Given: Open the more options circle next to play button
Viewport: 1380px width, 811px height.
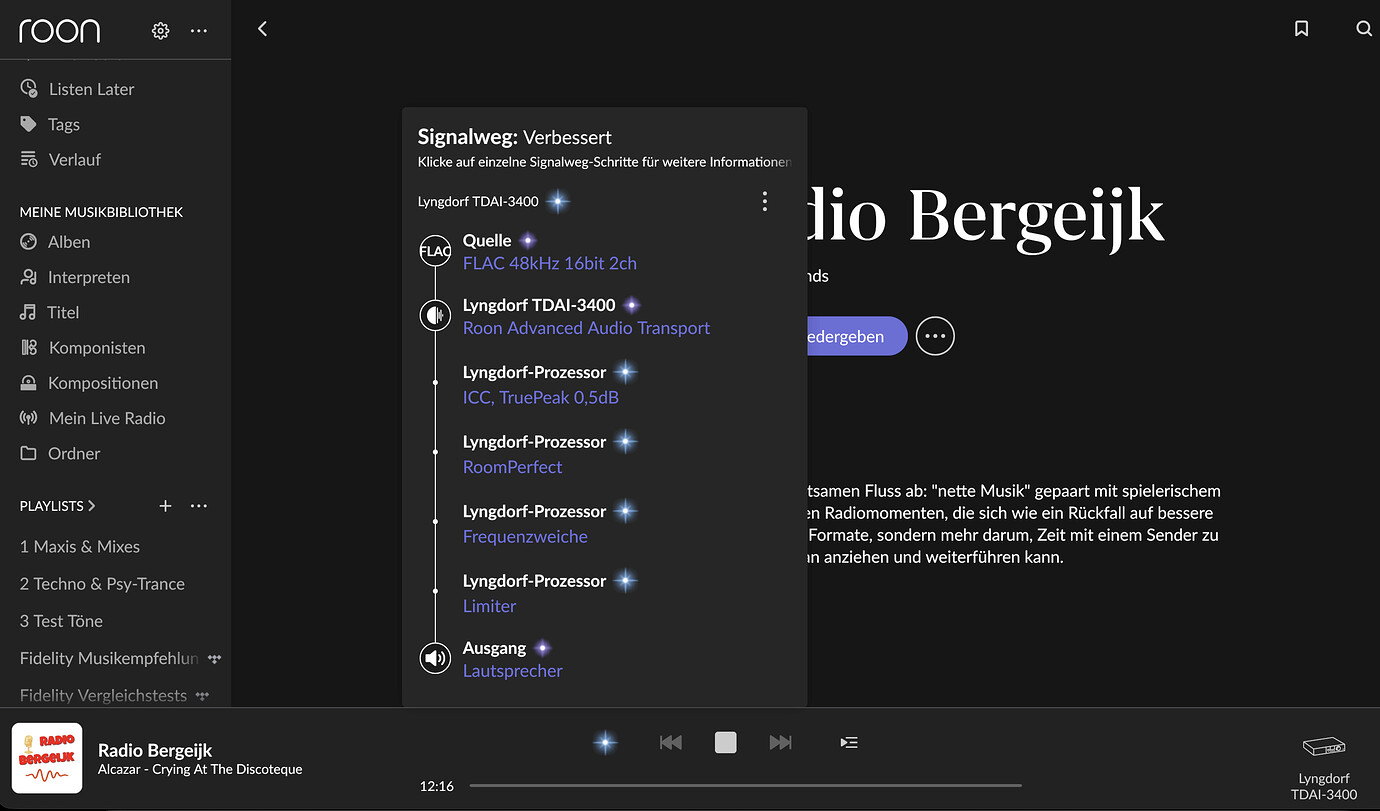Looking at the screenshot, I should coord(935,336).
